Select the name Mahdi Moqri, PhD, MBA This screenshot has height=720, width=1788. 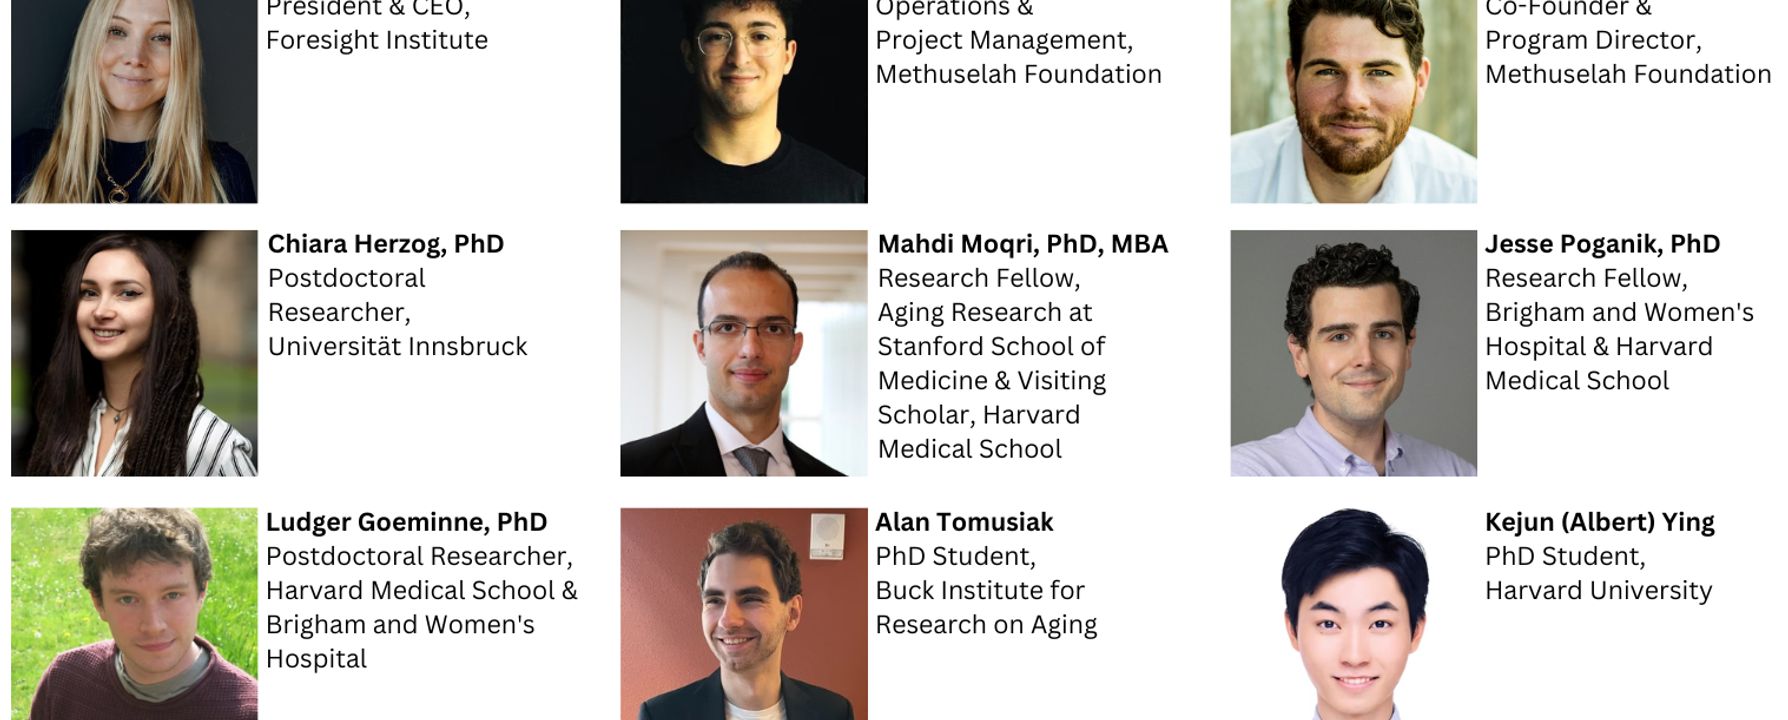click(1022, 244)
